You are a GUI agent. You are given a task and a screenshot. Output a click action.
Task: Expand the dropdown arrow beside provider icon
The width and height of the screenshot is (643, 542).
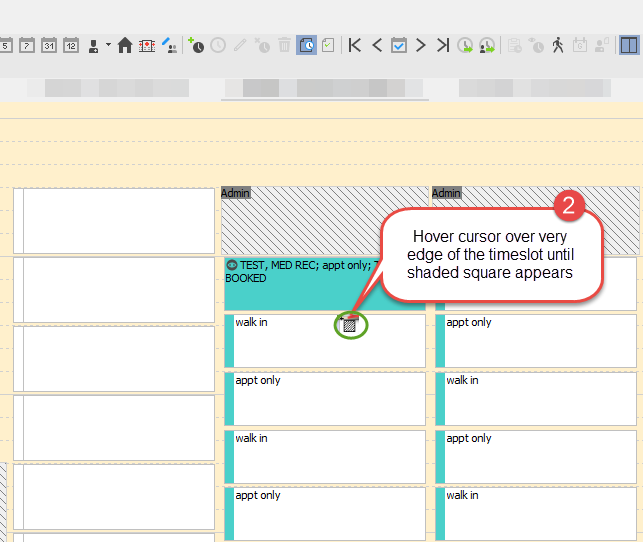pos(108,44)
